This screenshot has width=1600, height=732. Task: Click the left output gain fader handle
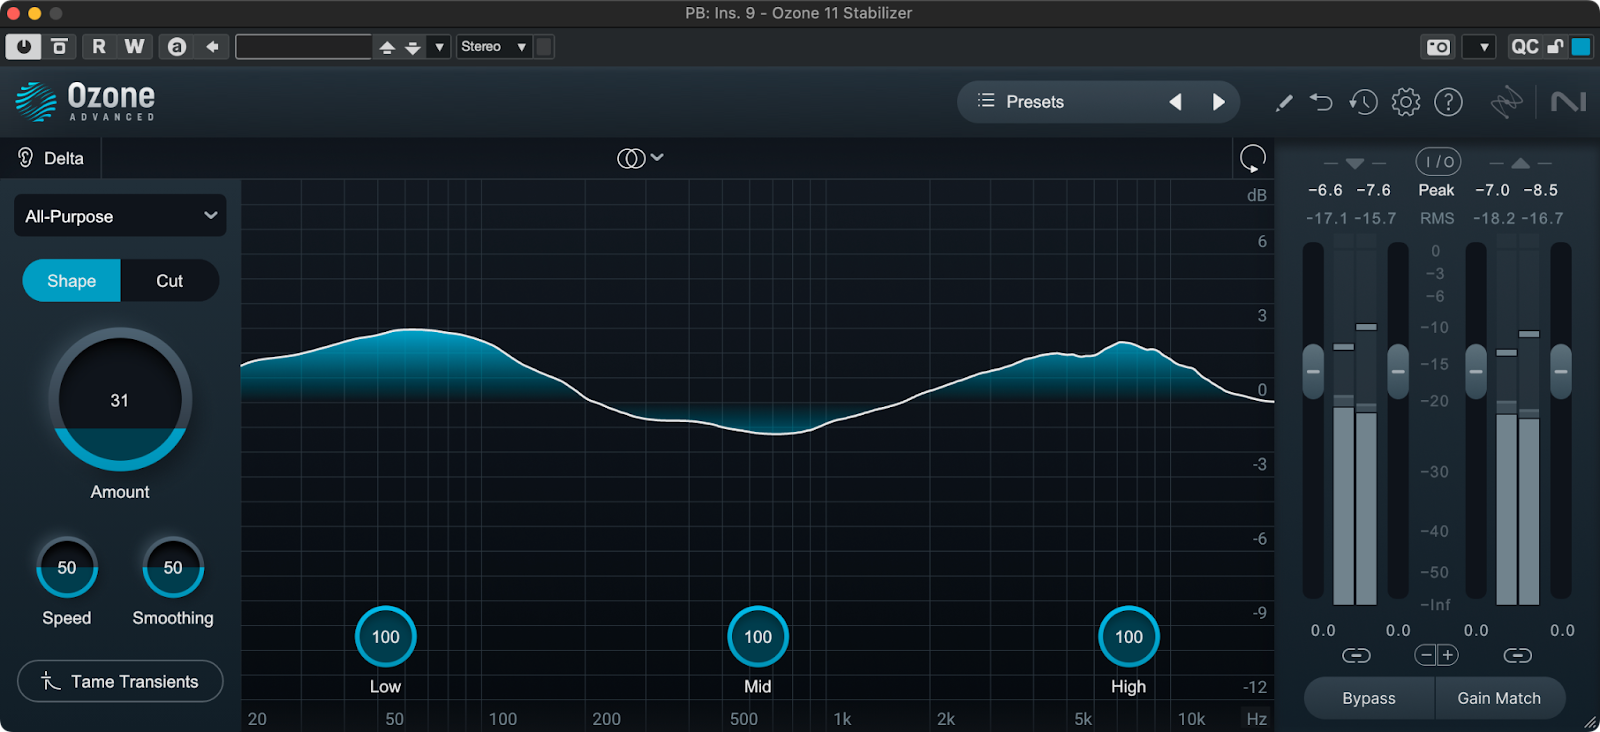(x=1476, y=371)
